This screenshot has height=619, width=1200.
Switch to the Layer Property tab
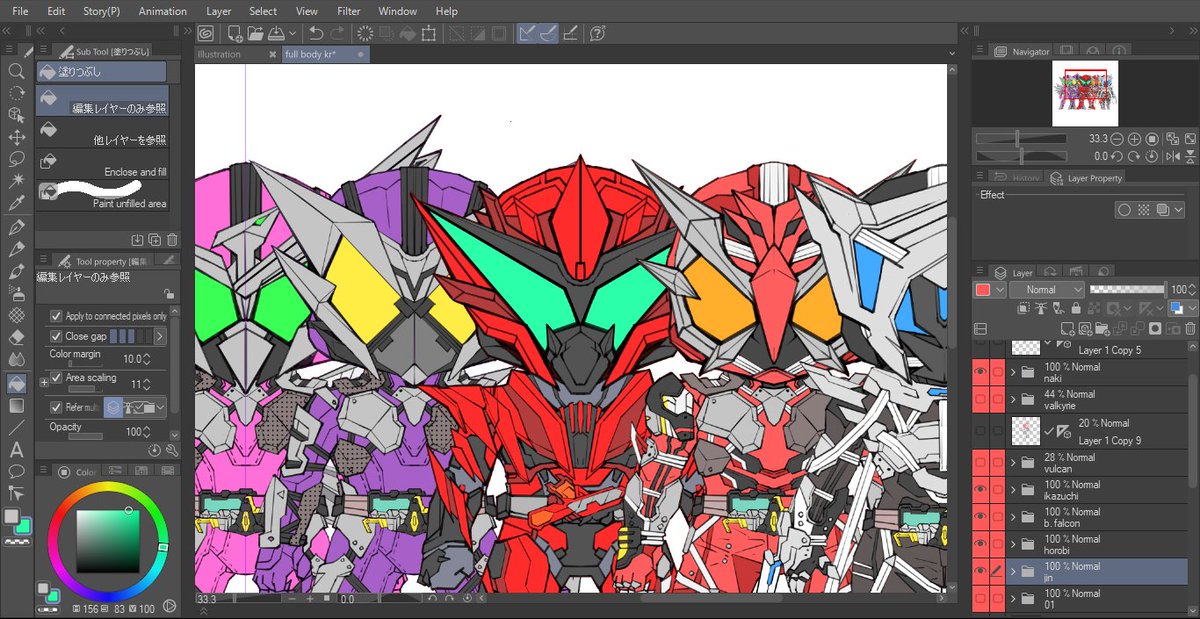point(1087,177)
